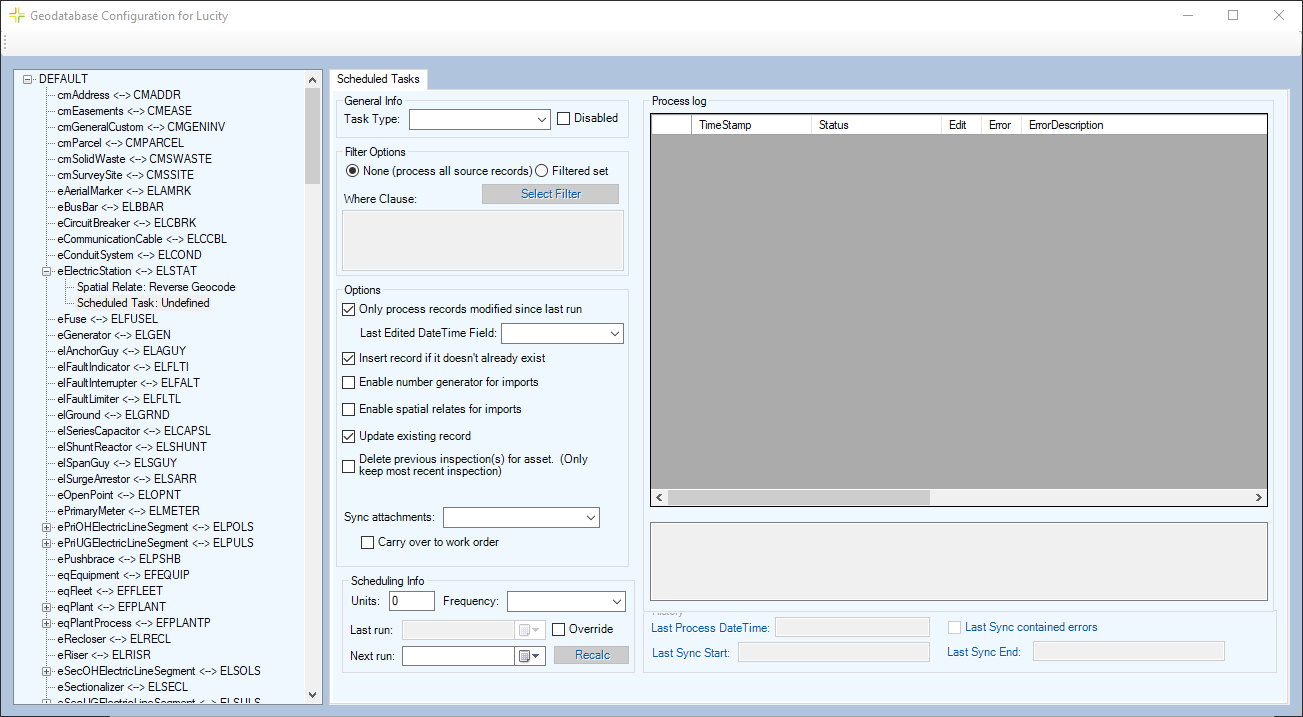Image resolution: width=1303 pixels, height=717 pixels.
Task: Click the toolbar grip handle below title bar
Action: pos(5,43)
